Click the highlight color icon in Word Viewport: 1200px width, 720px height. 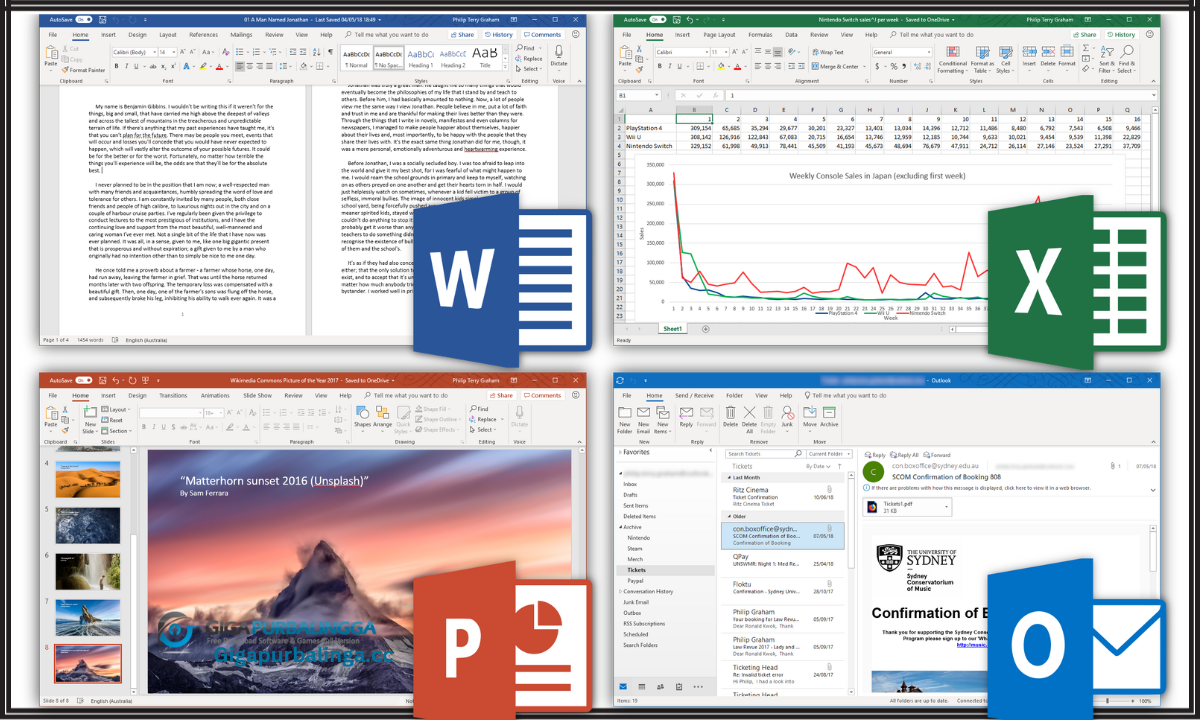[x=202, y=66]
